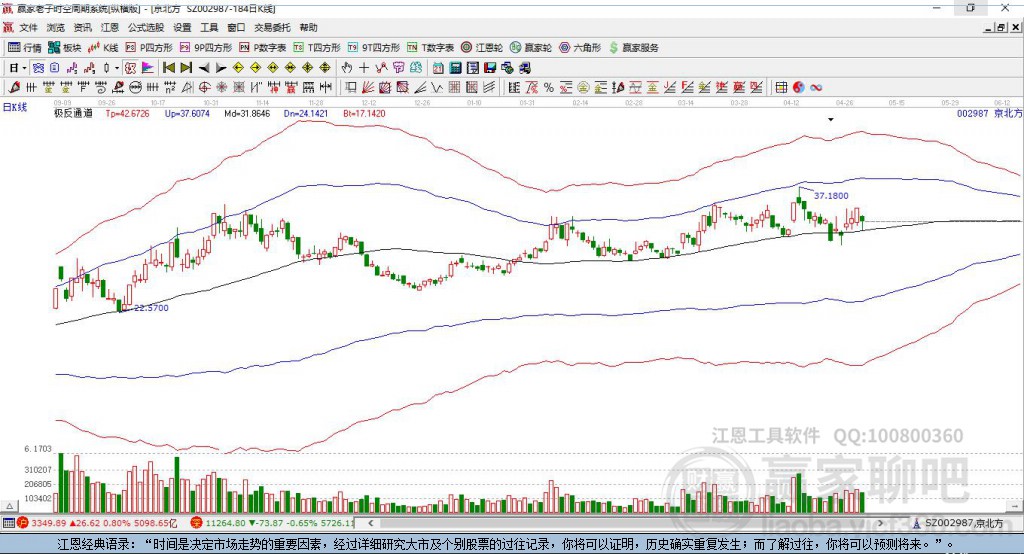Select the Gann fan rays tool
Screen dimensions: 1024x554
pos(368,88)
